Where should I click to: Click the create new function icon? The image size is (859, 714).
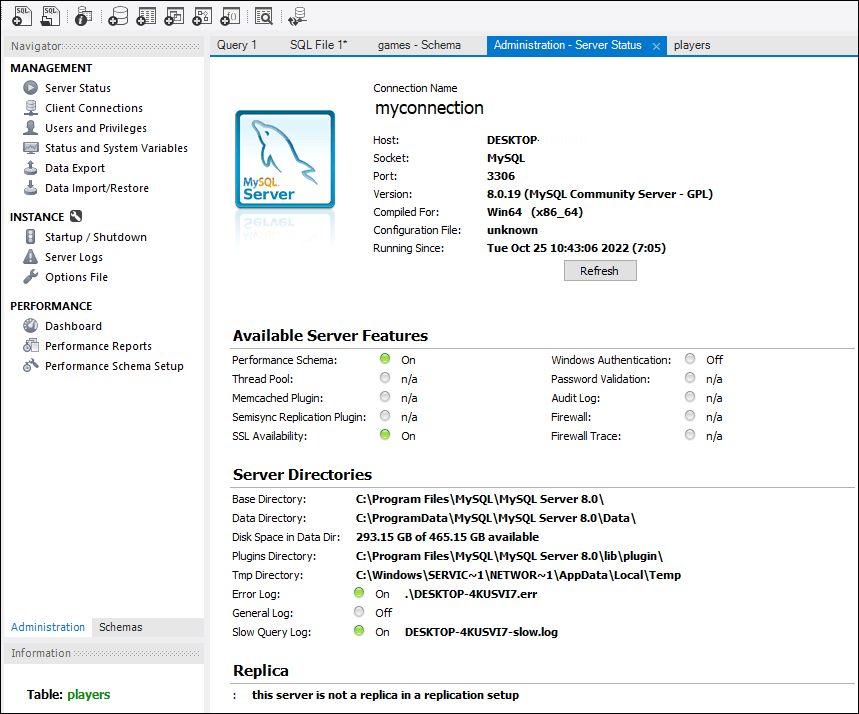(230, 15)
